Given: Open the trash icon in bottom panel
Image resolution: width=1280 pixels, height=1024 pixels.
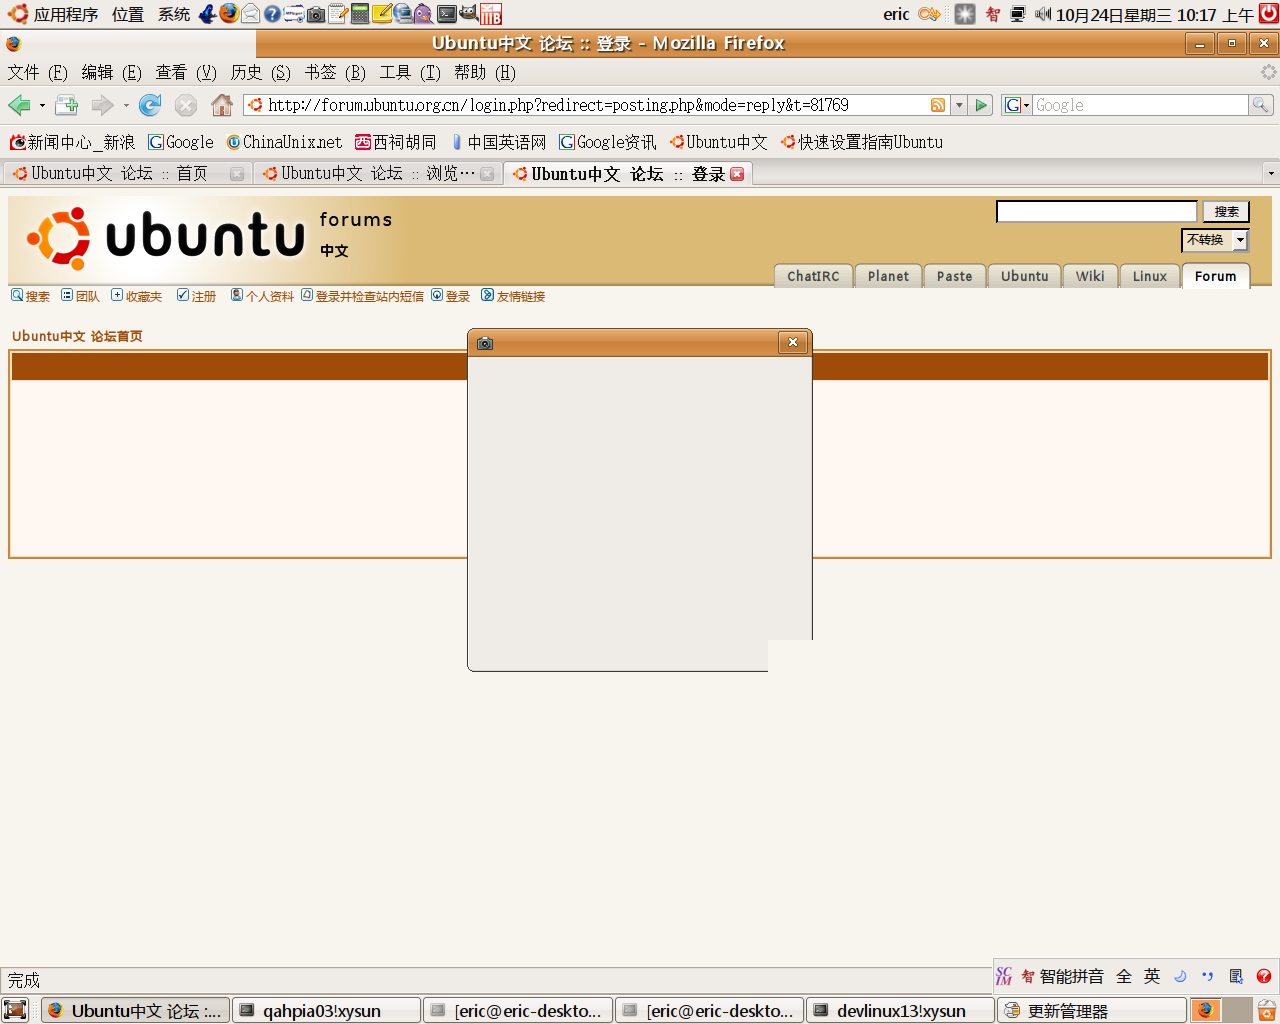Looking at the screenshot, I should pos(1267,1010).
